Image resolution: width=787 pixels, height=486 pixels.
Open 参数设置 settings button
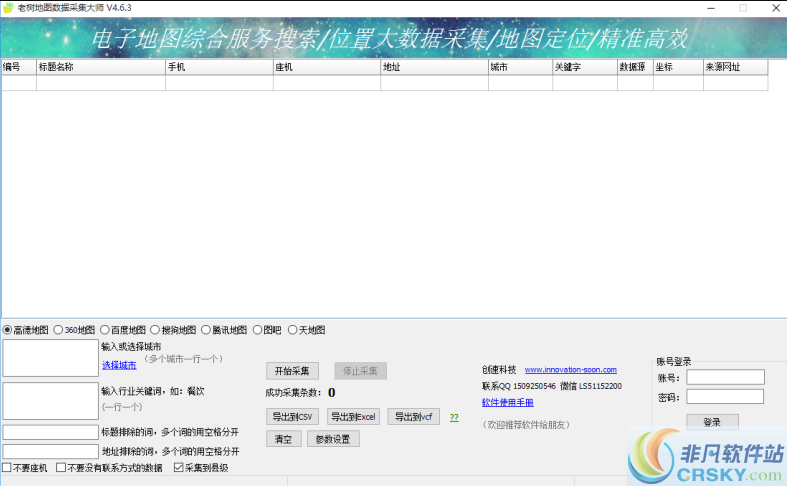(x=333, y=439)
